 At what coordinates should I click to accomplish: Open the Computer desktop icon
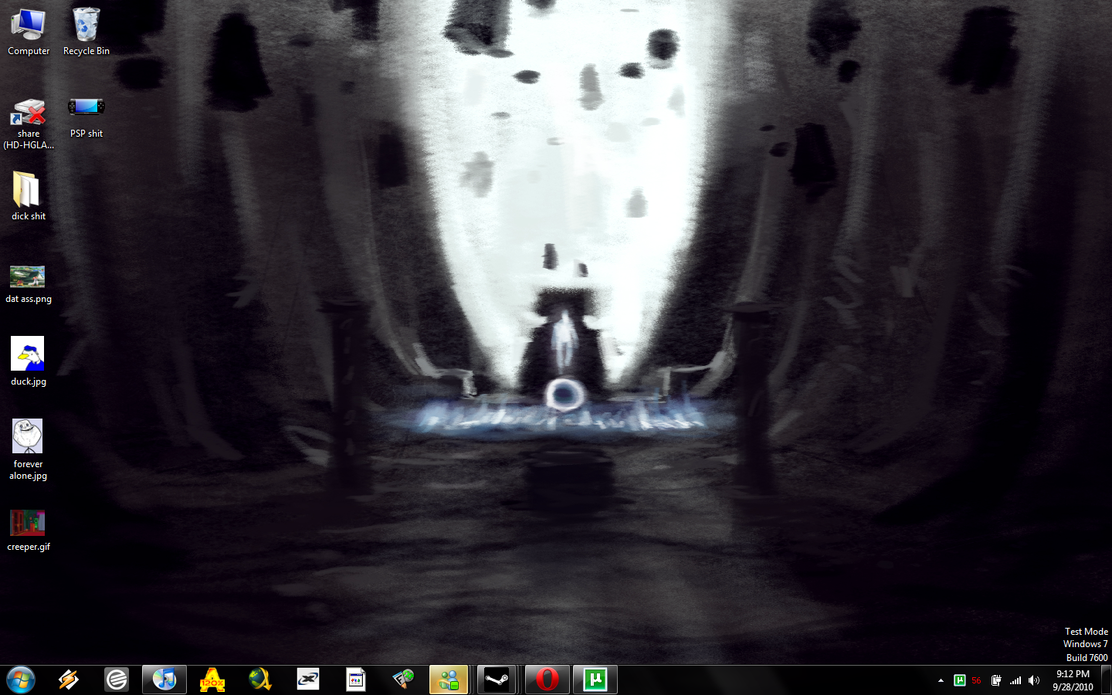[28, 32]
